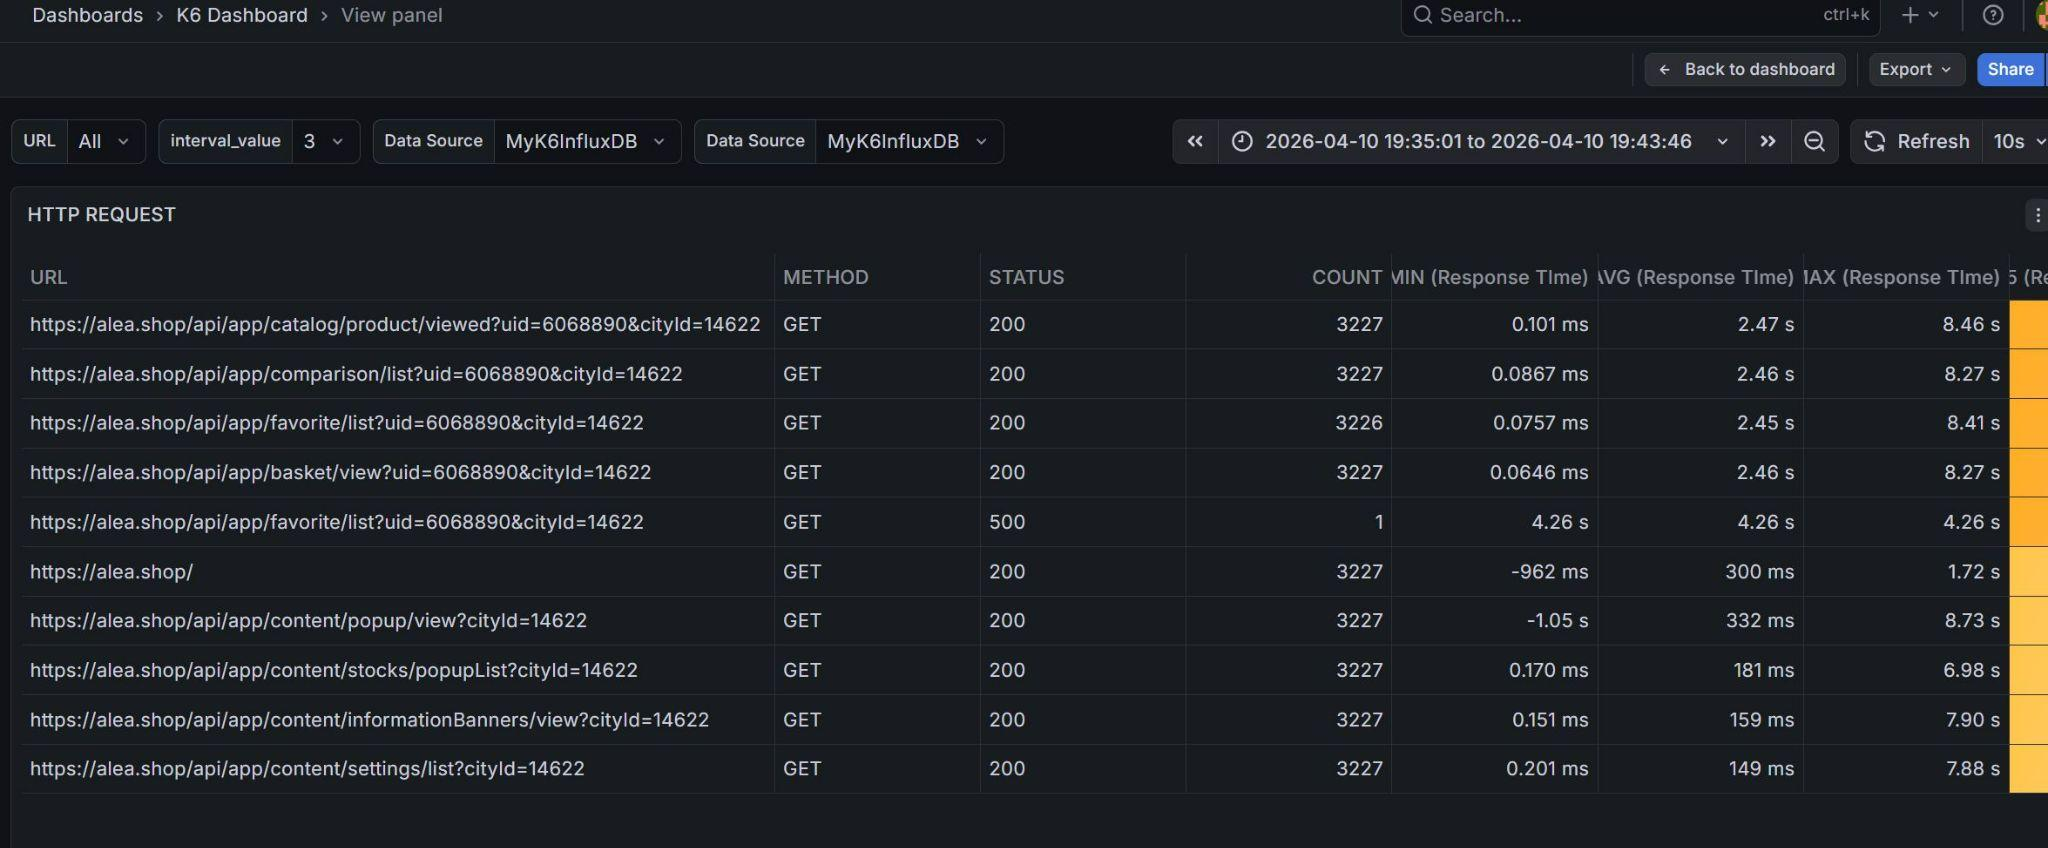Open the help question-mark icon

click(x=1992, y=15)
